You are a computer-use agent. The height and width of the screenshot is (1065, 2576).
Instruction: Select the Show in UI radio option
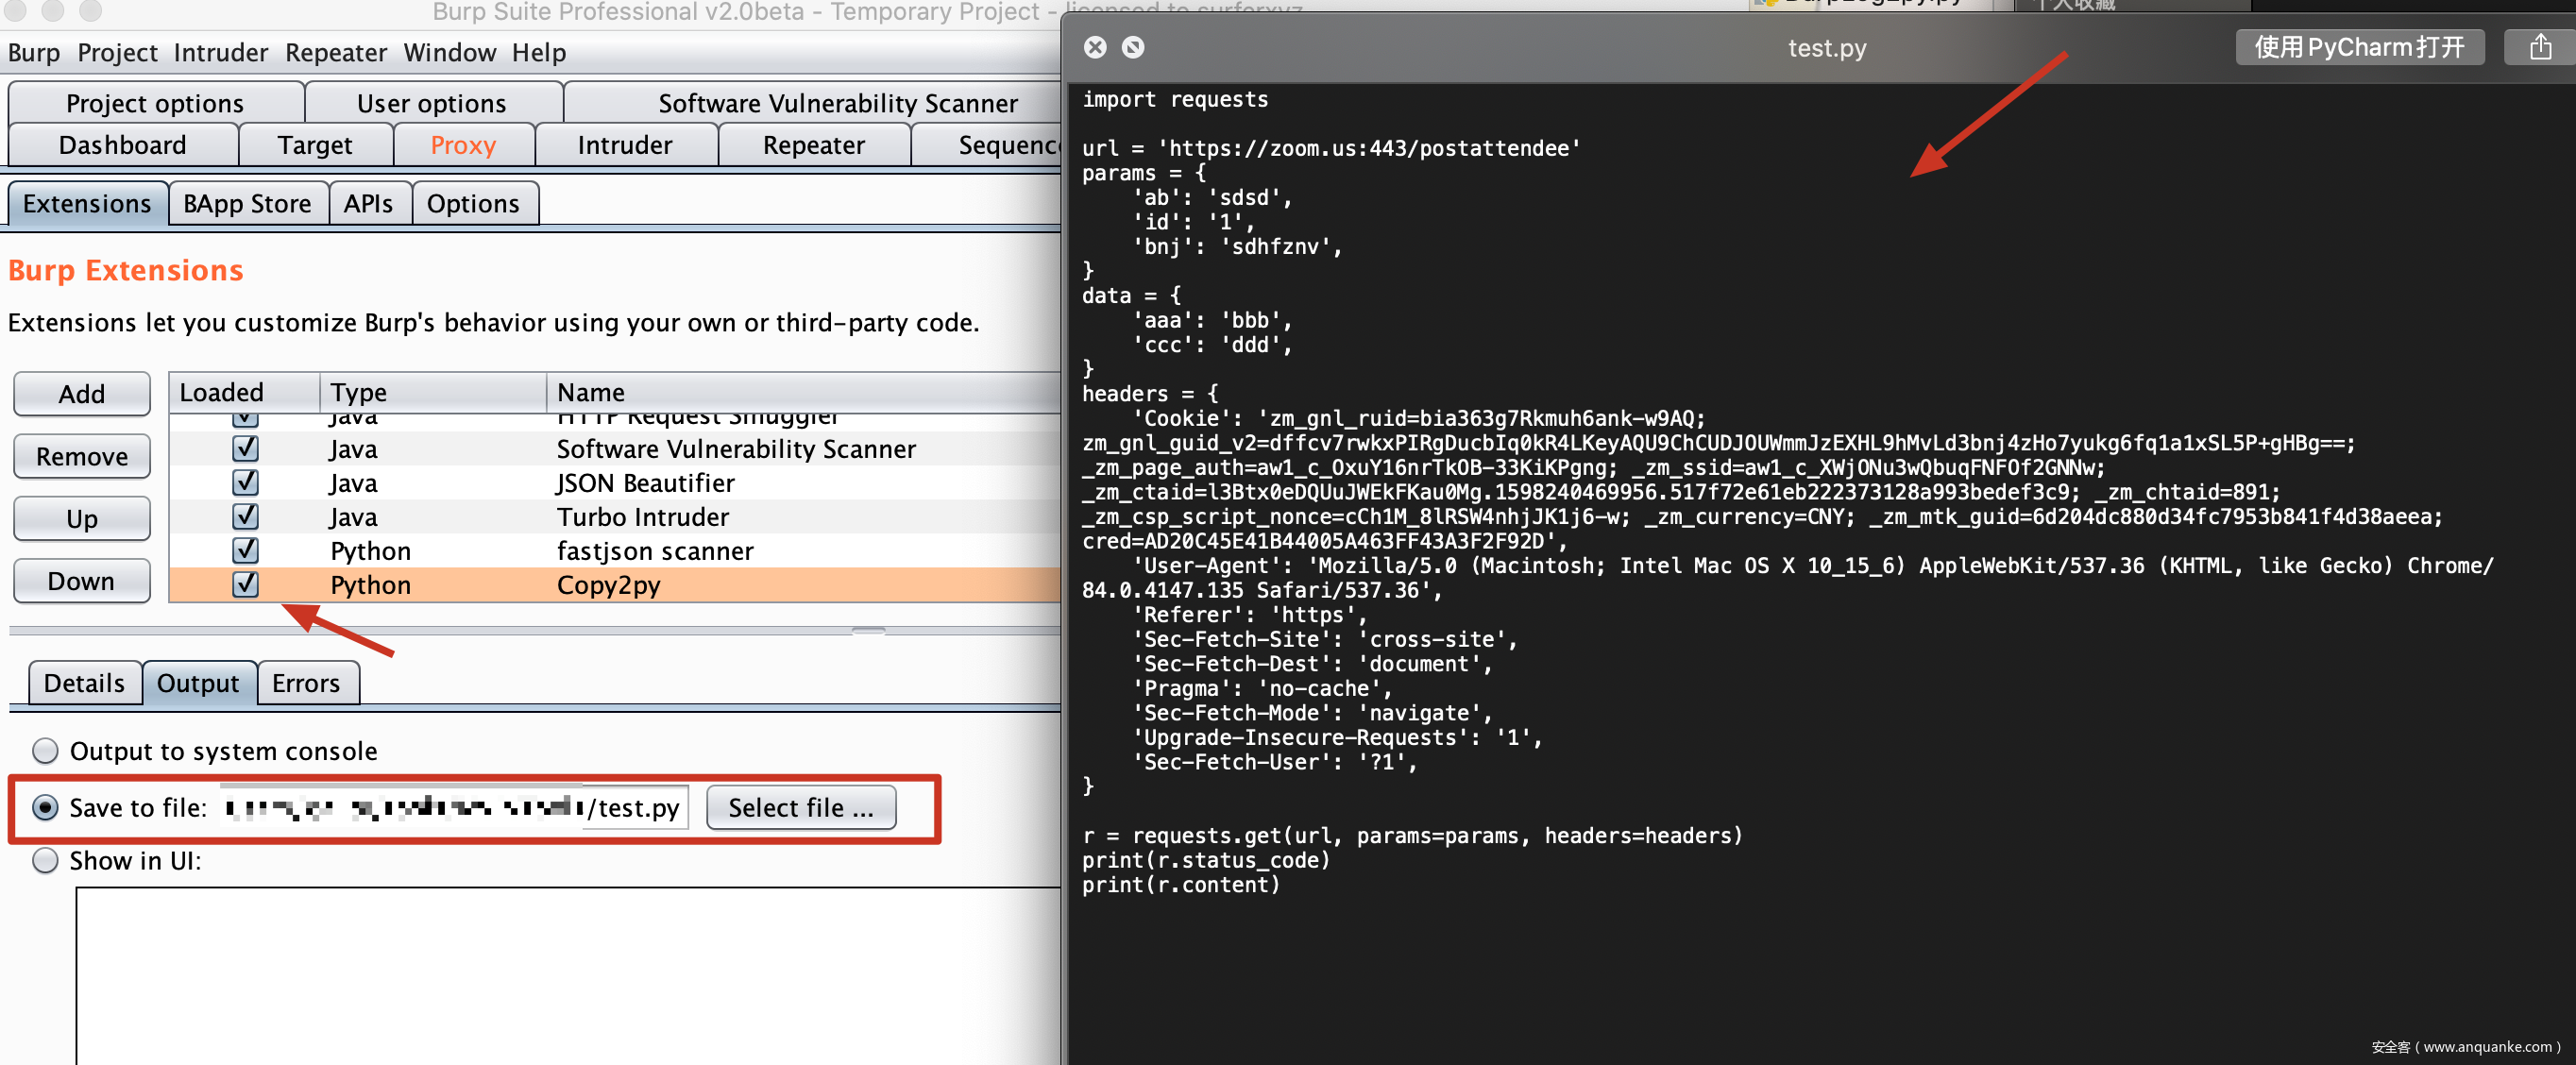point(45,860)
